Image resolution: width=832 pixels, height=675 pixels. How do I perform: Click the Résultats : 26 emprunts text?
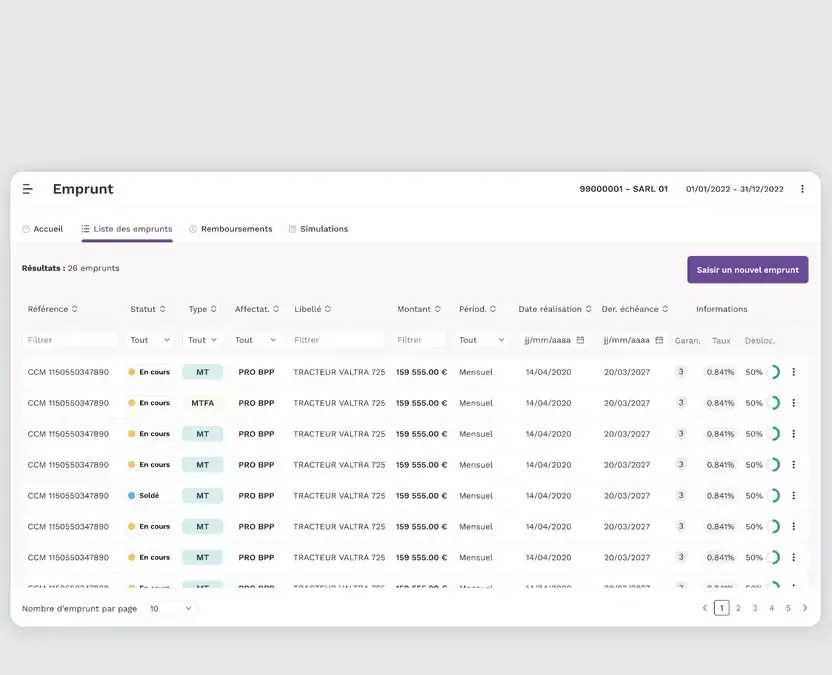point(71,268)
